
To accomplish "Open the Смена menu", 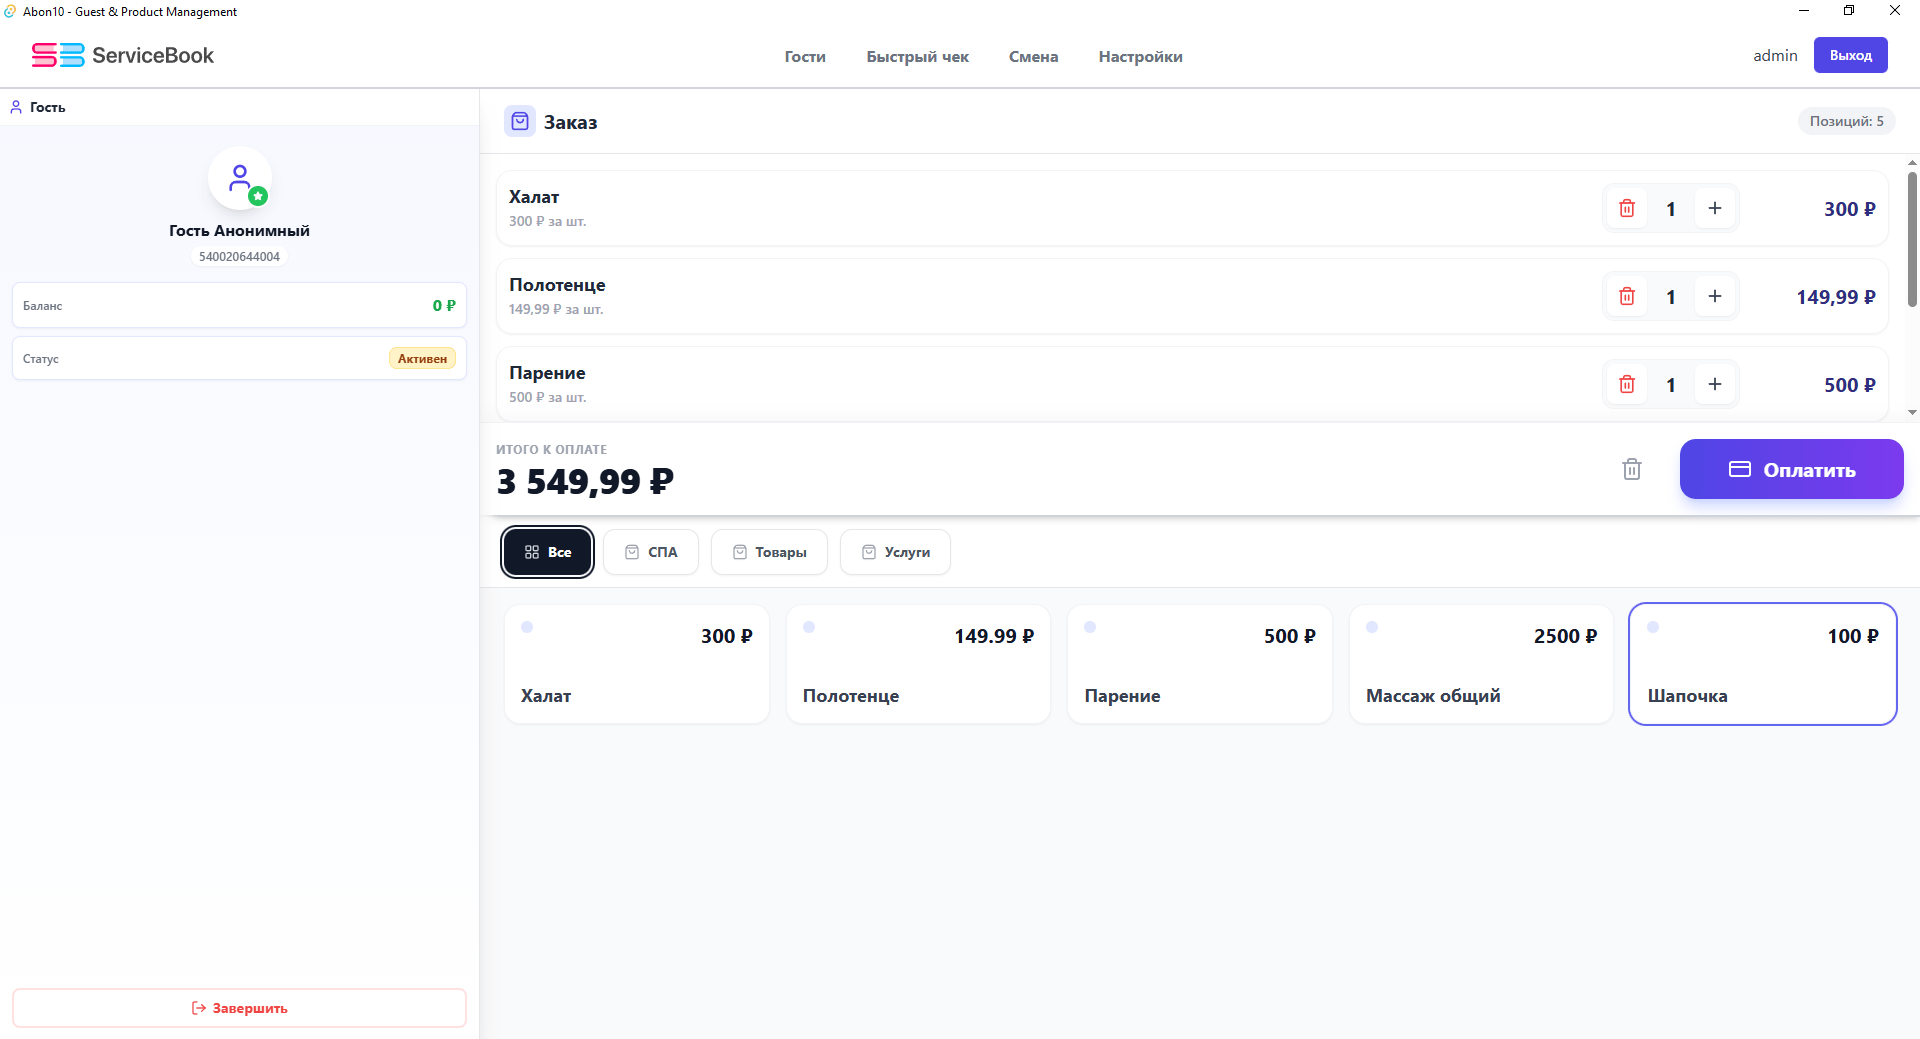I will (1033, 57).
